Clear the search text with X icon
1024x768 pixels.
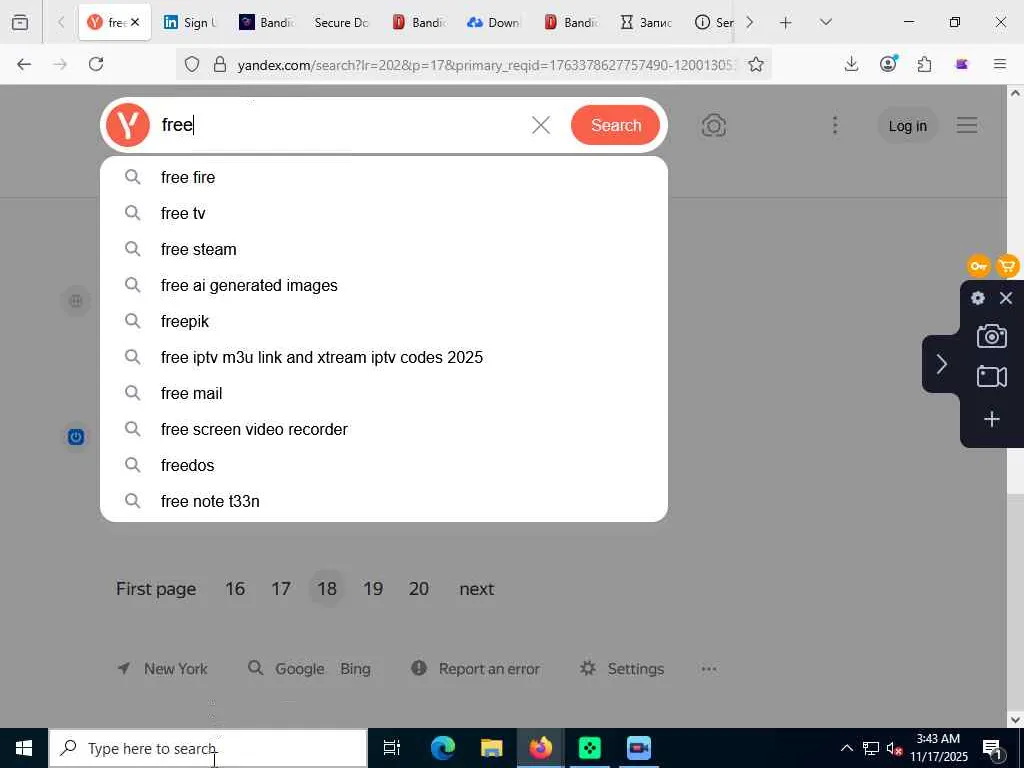(x=541, y=125)
